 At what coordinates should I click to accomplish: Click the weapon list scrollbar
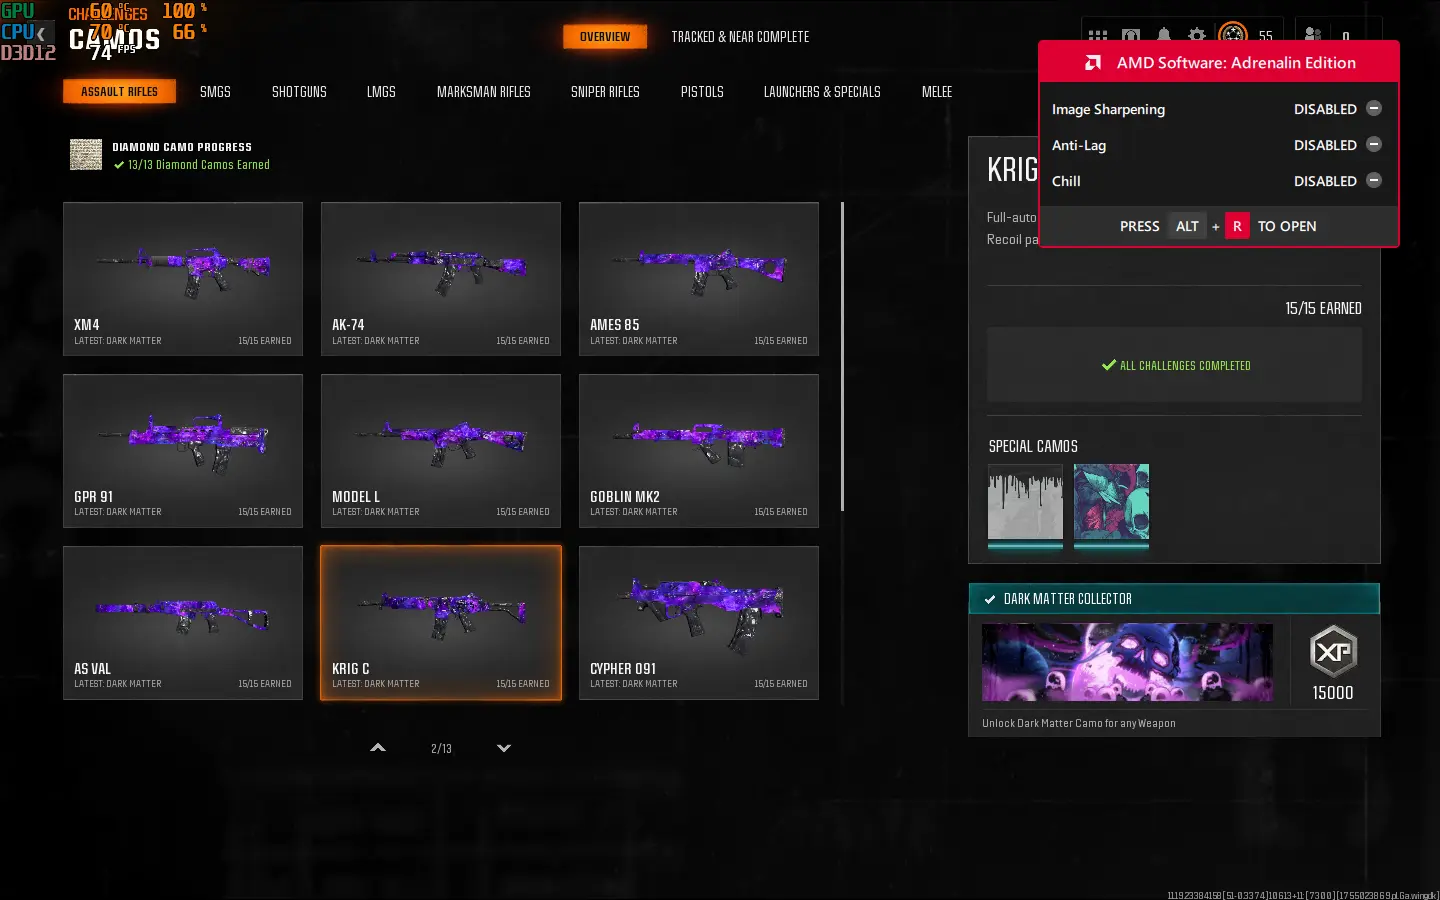(842, 356)
